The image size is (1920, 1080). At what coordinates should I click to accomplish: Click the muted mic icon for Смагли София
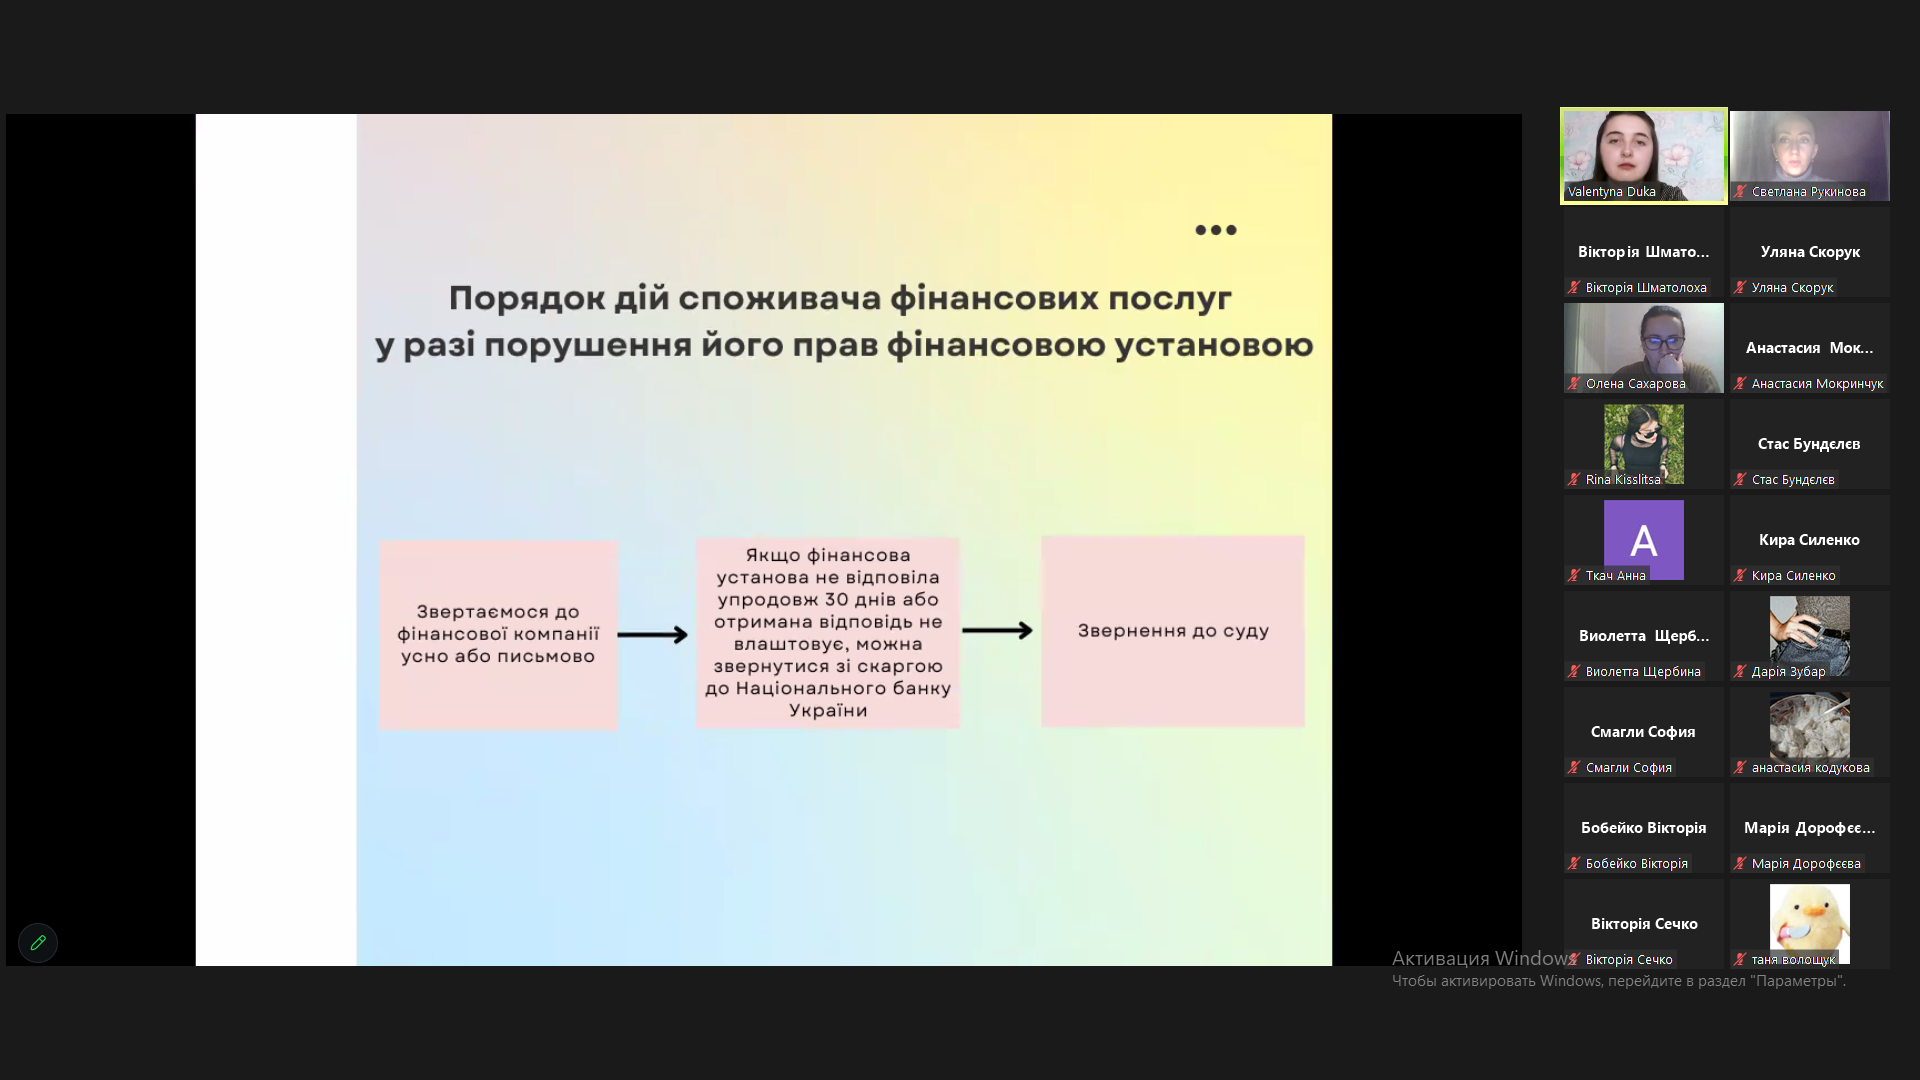pyautogui.click(x=1575, y=768)
